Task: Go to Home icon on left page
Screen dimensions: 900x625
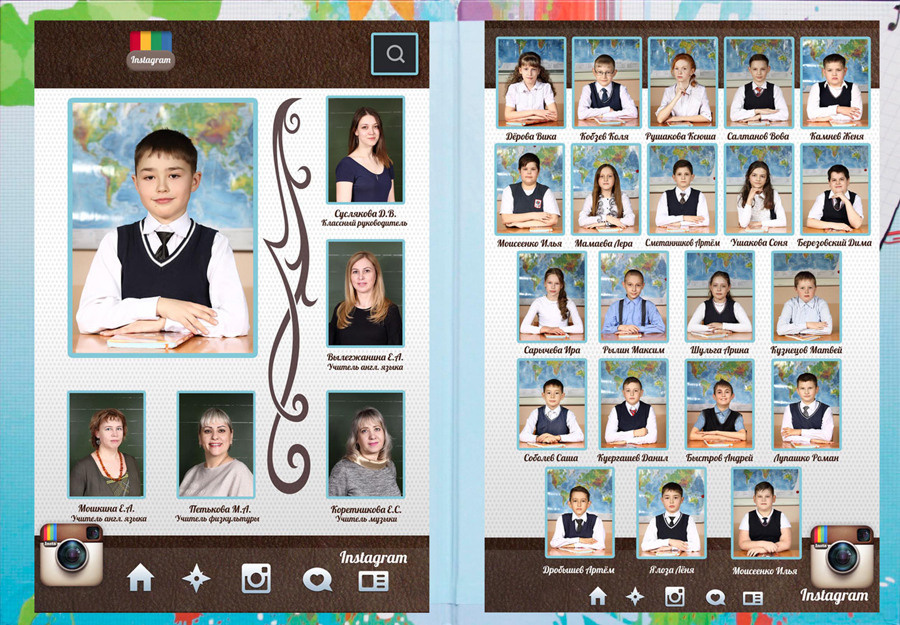Action: point(141,578)
